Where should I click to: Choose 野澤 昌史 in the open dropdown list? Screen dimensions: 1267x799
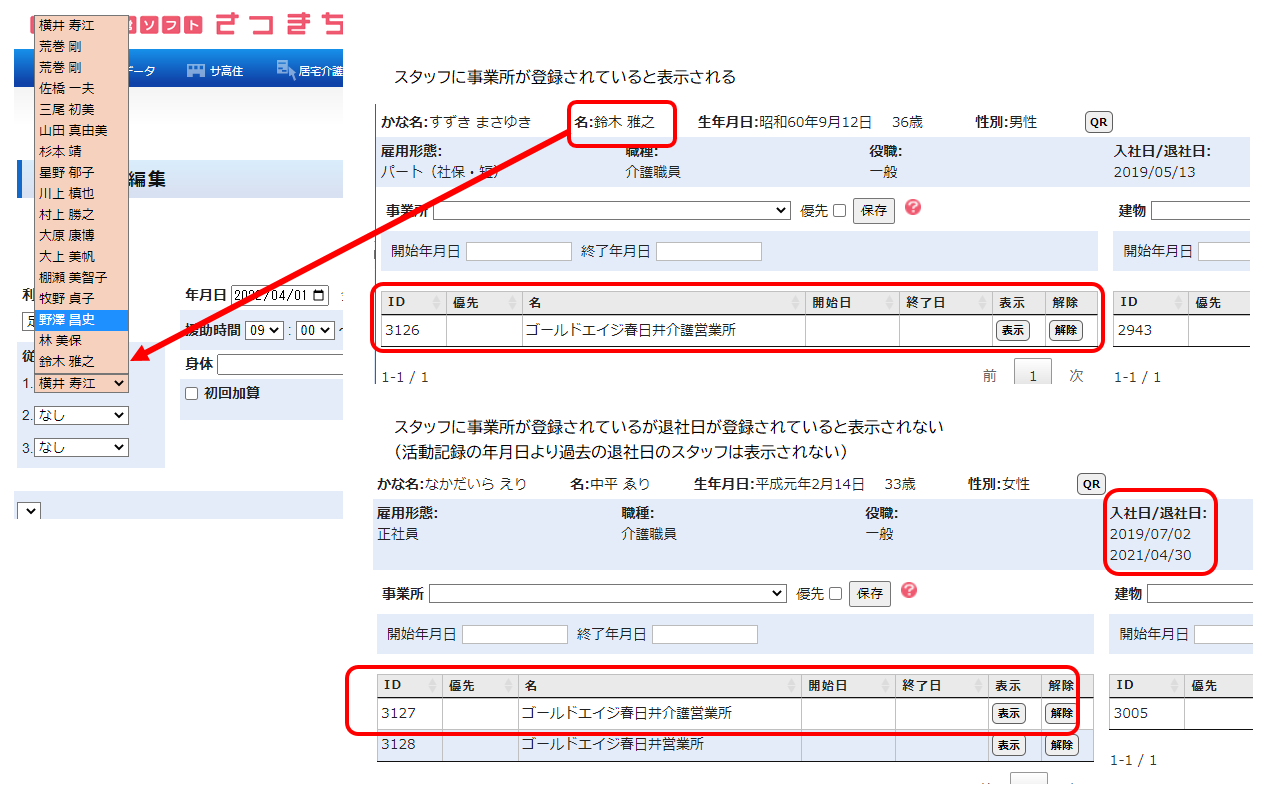pos(67,319)
